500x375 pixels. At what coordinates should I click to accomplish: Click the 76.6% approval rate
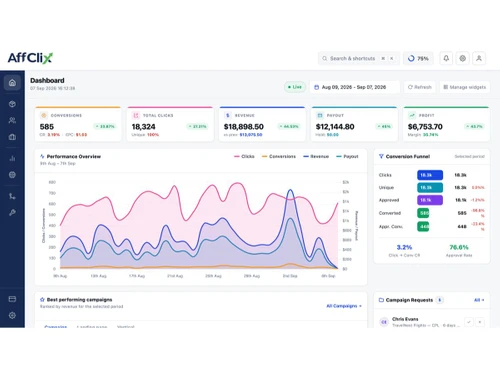coord(459,247)
